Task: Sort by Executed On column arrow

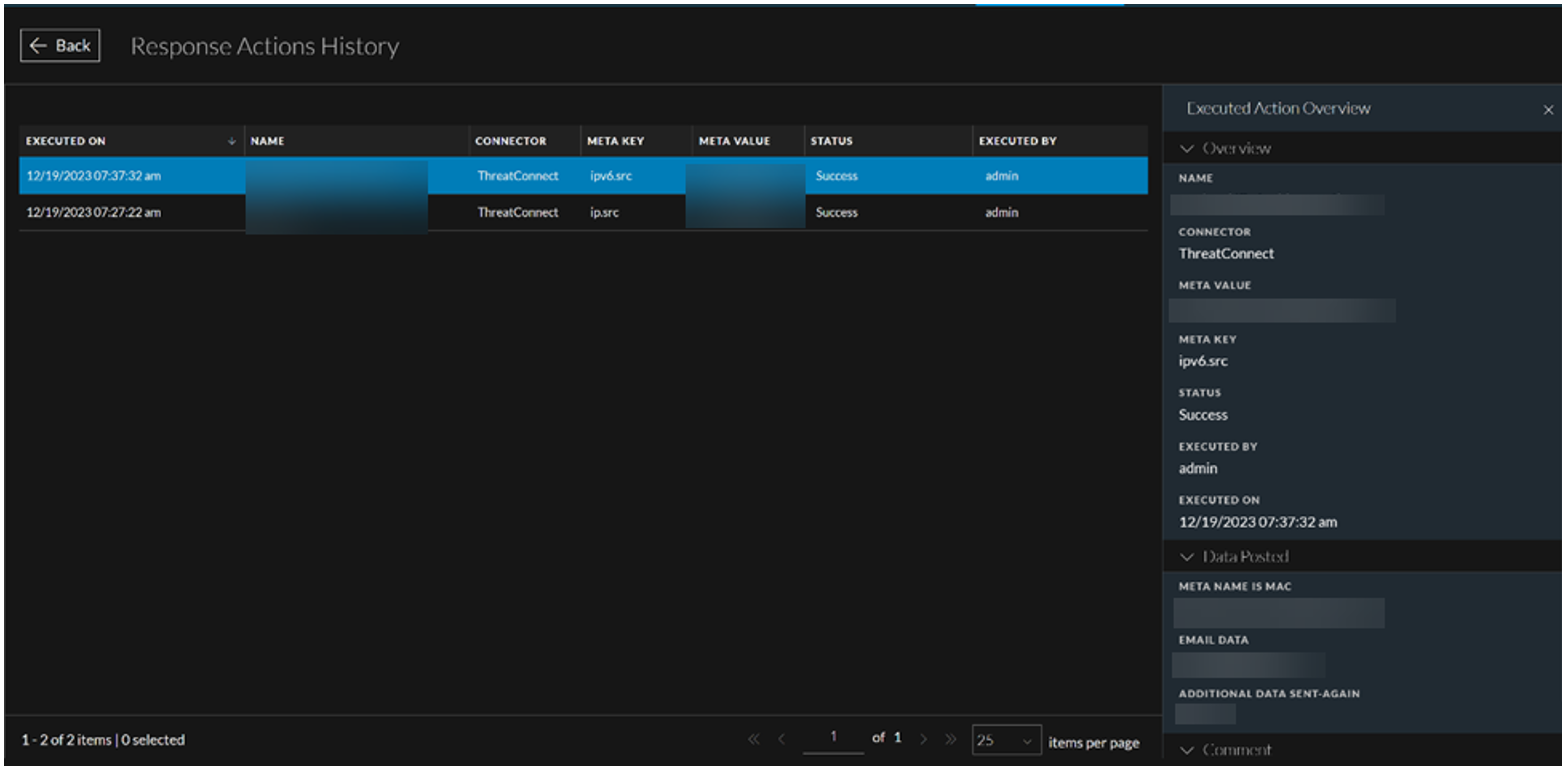Action: pyautogui.click(x=232, y=142)
